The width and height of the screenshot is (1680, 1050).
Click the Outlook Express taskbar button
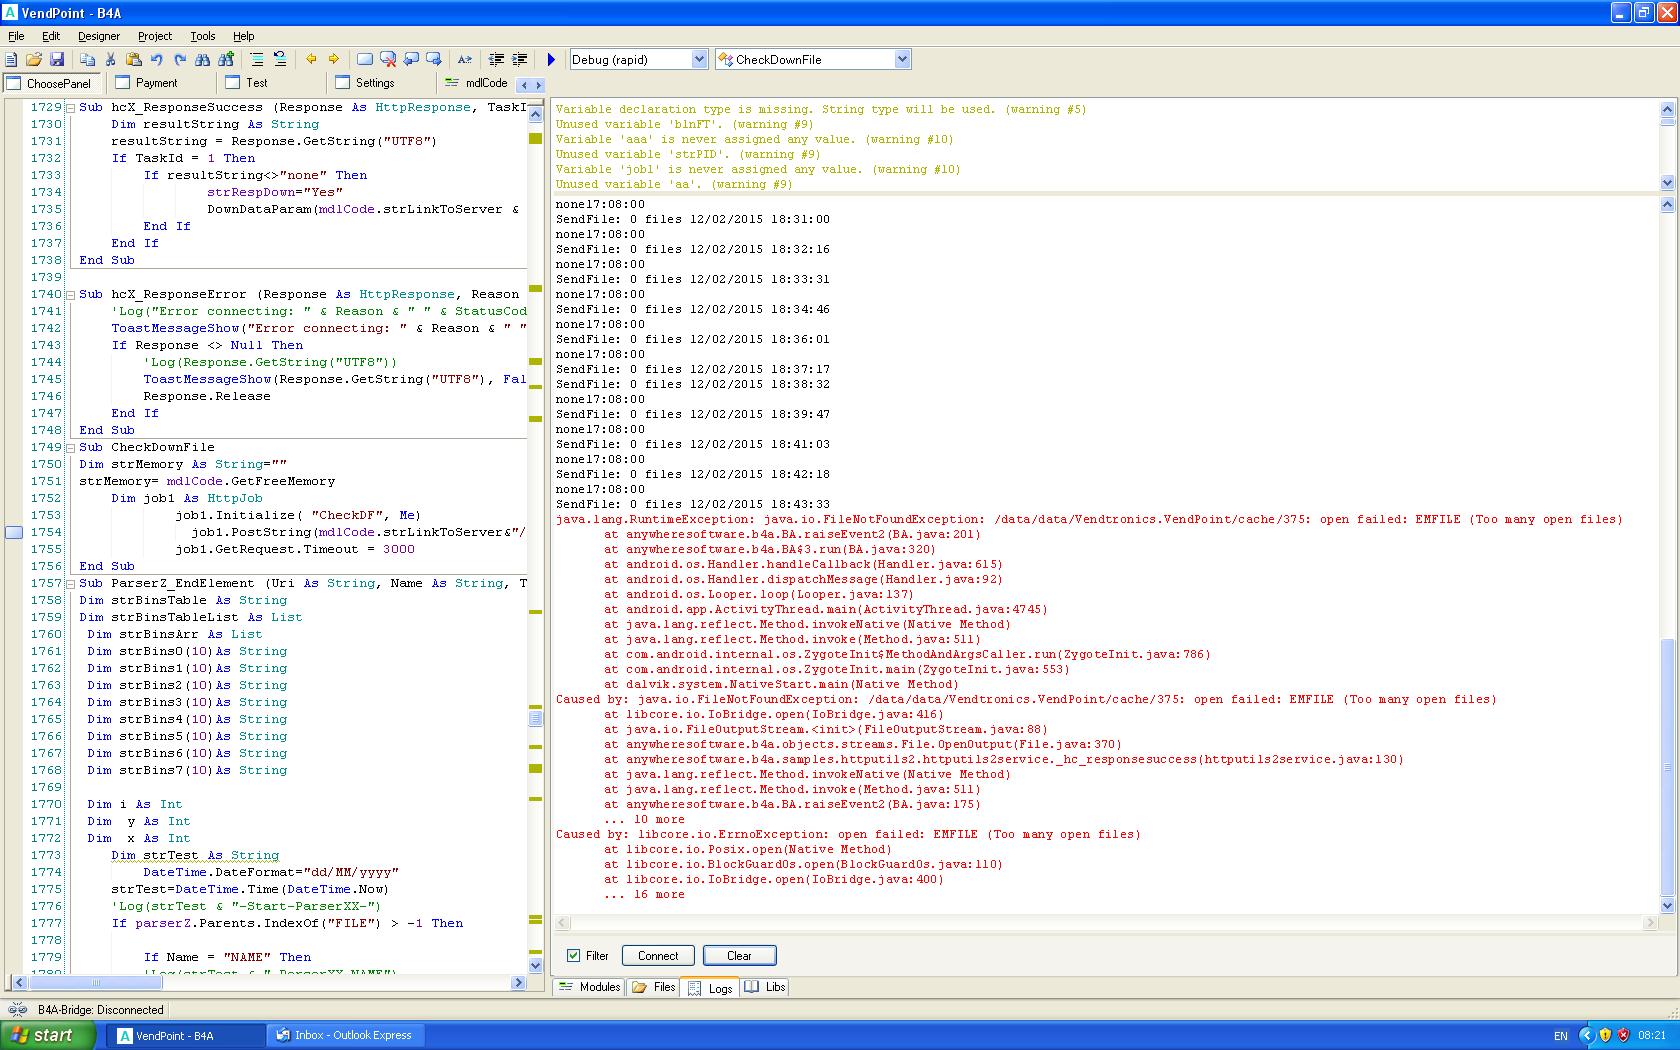click(344, 1035)
